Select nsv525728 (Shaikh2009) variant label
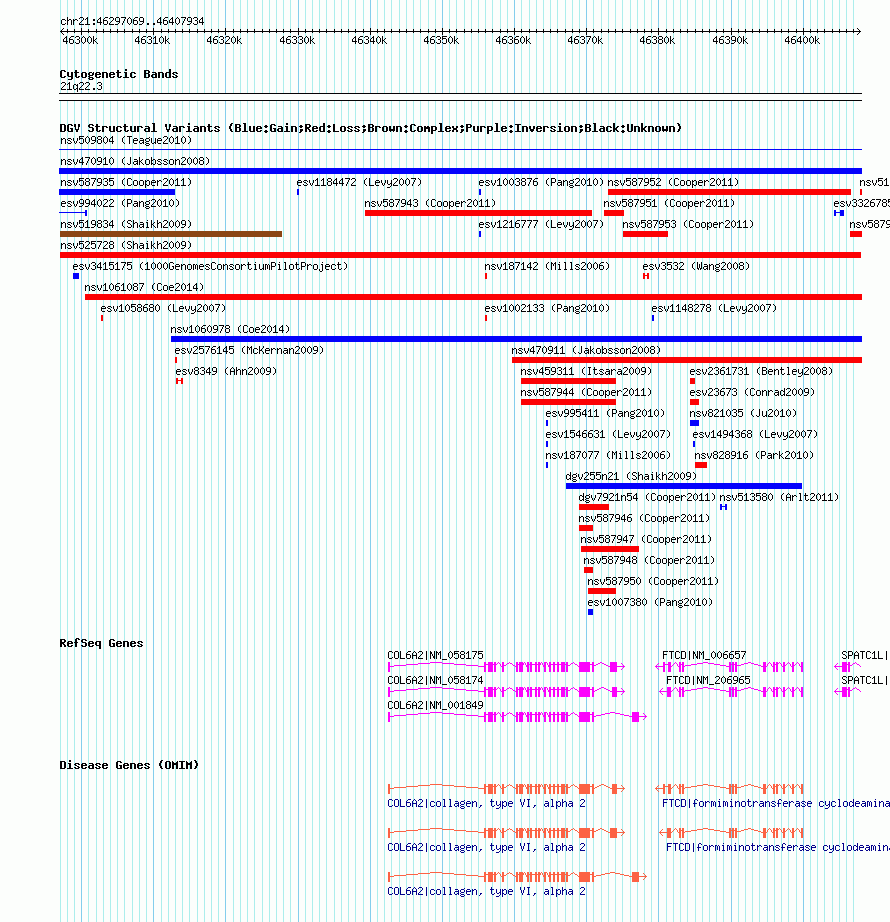This screenshot has width=890, height=922. tap(126, 245)
